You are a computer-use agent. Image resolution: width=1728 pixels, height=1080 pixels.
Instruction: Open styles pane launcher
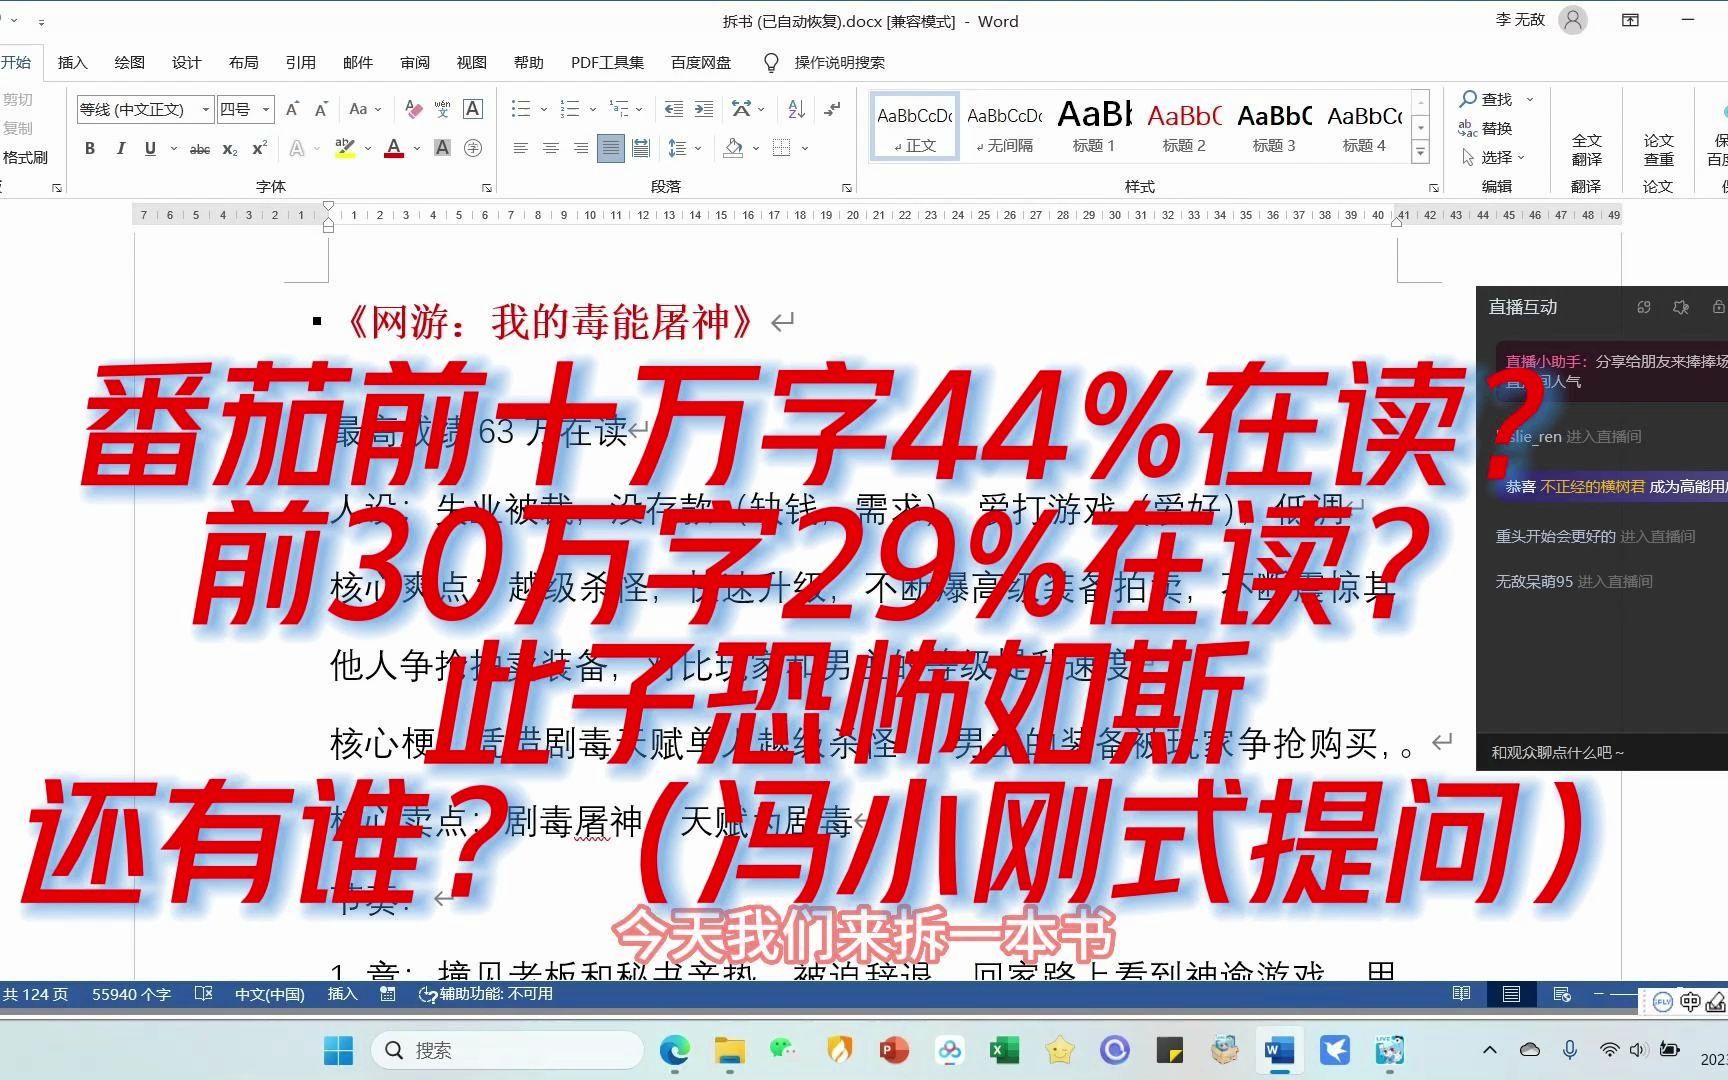[x=1433, y=187]
